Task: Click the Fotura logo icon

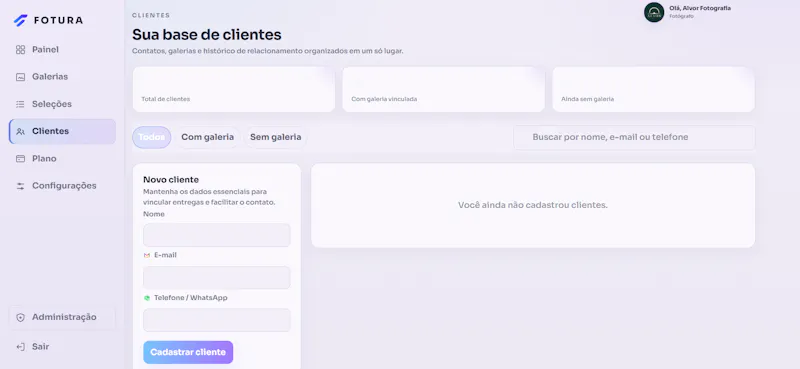Action: click(20, 20)
